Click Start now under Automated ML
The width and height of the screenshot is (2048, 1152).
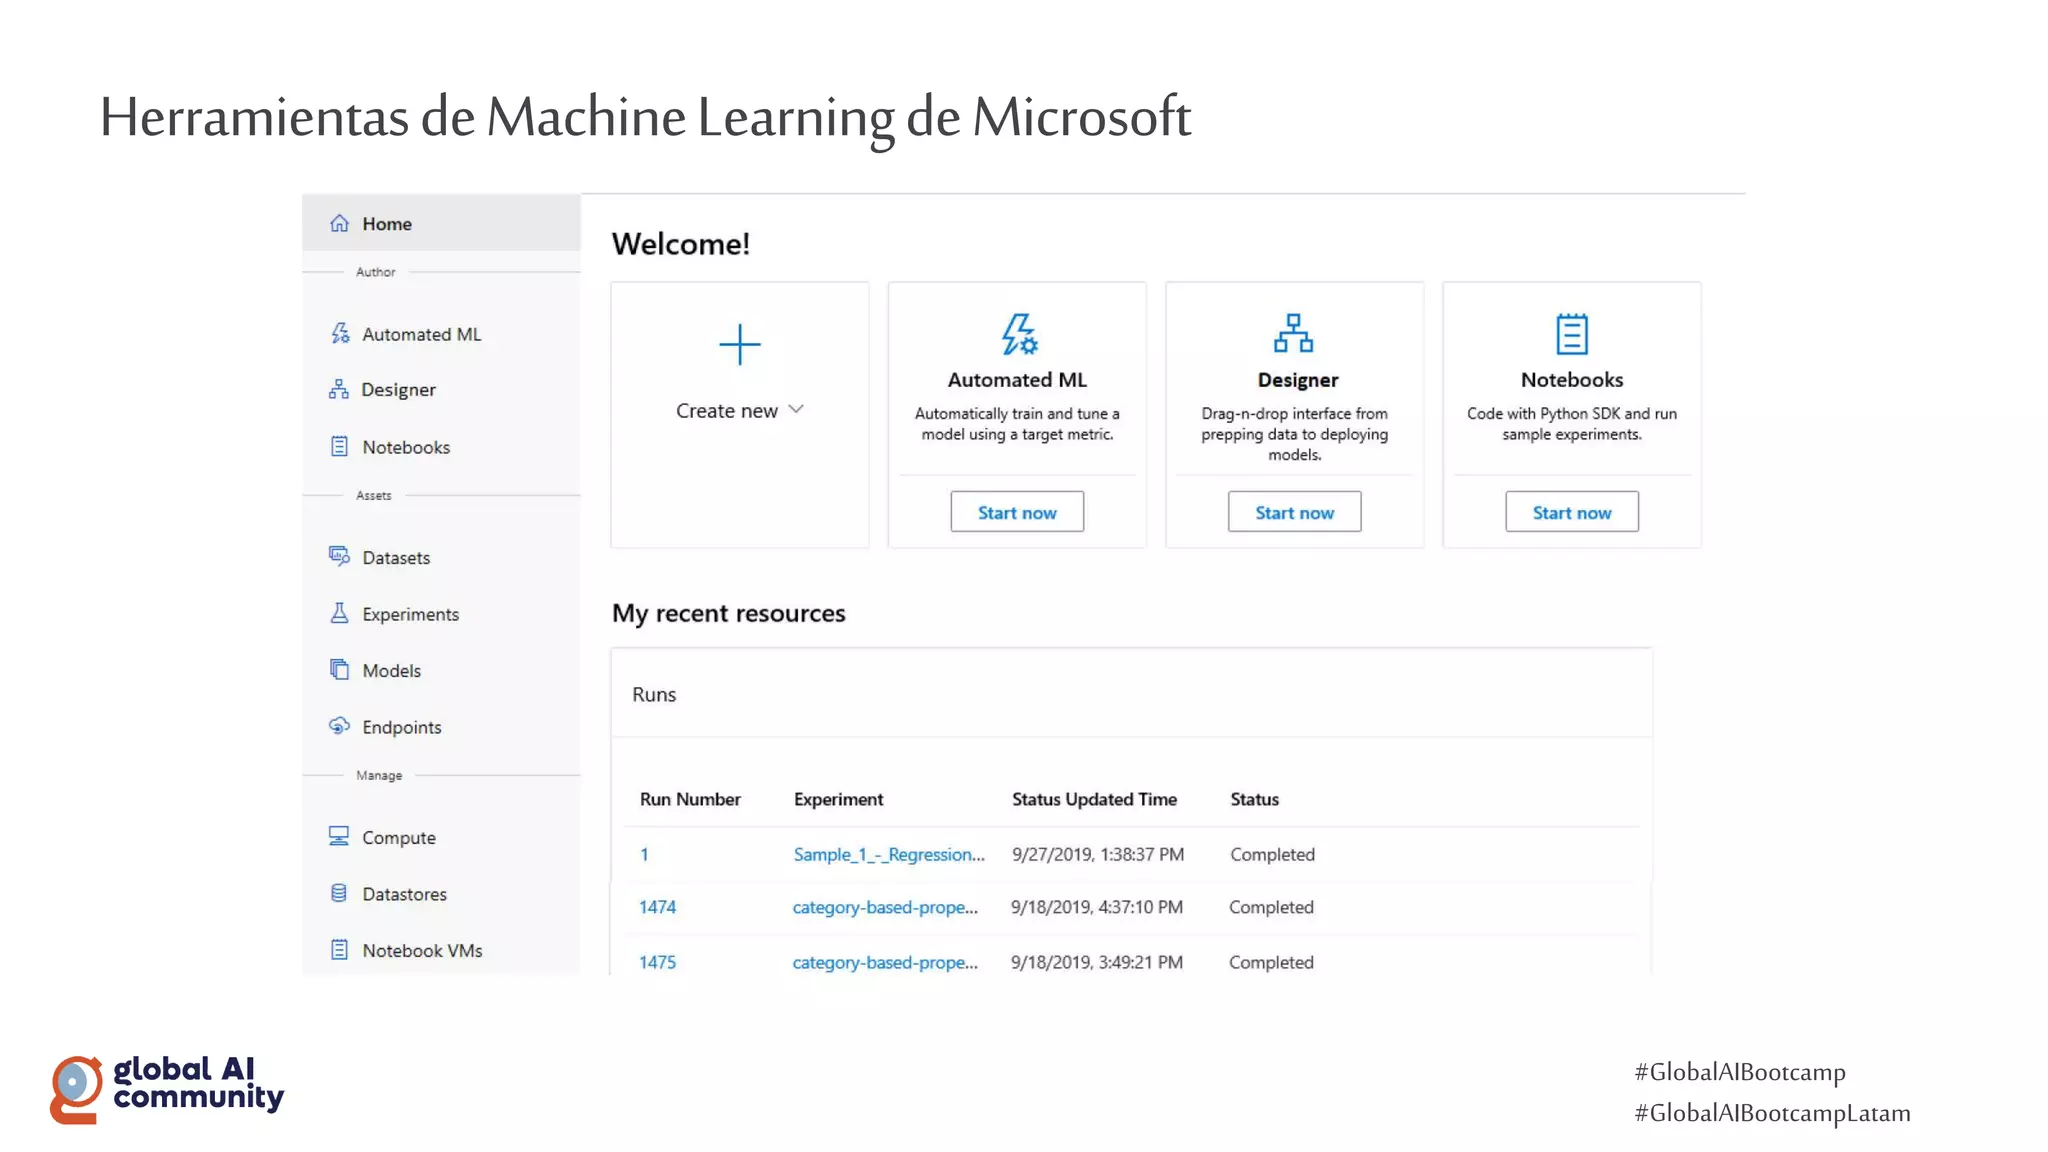click(x=1017, y=512)
